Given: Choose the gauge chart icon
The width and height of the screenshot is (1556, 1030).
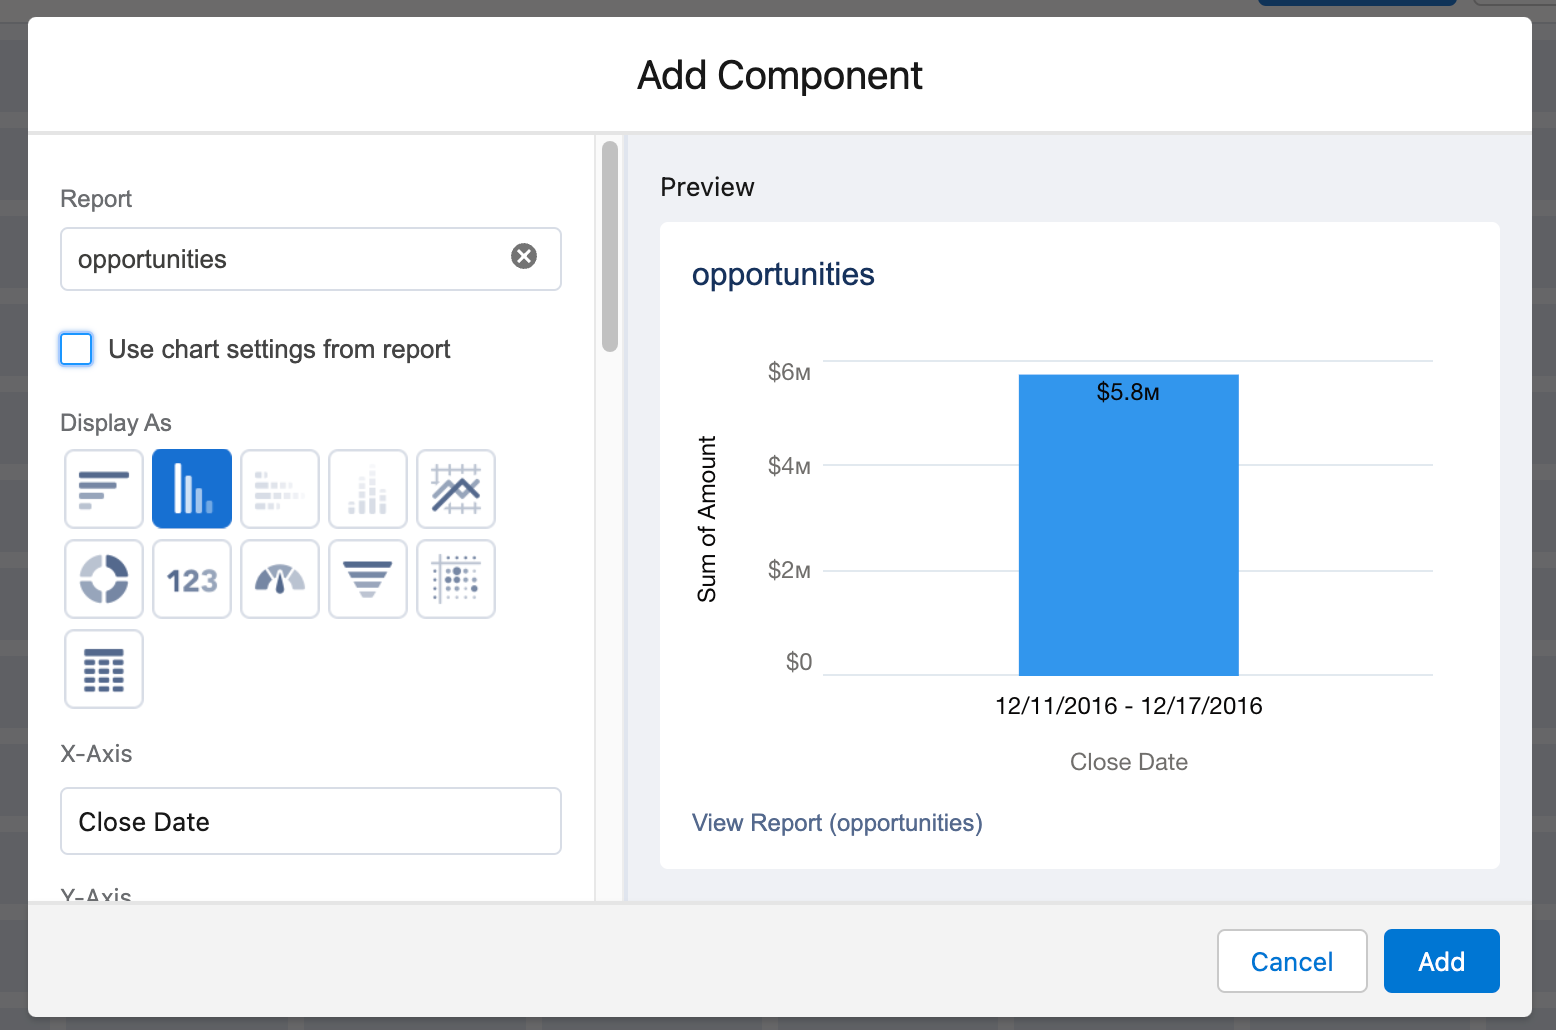Looking at the screenshot, I should pos(280,579).
